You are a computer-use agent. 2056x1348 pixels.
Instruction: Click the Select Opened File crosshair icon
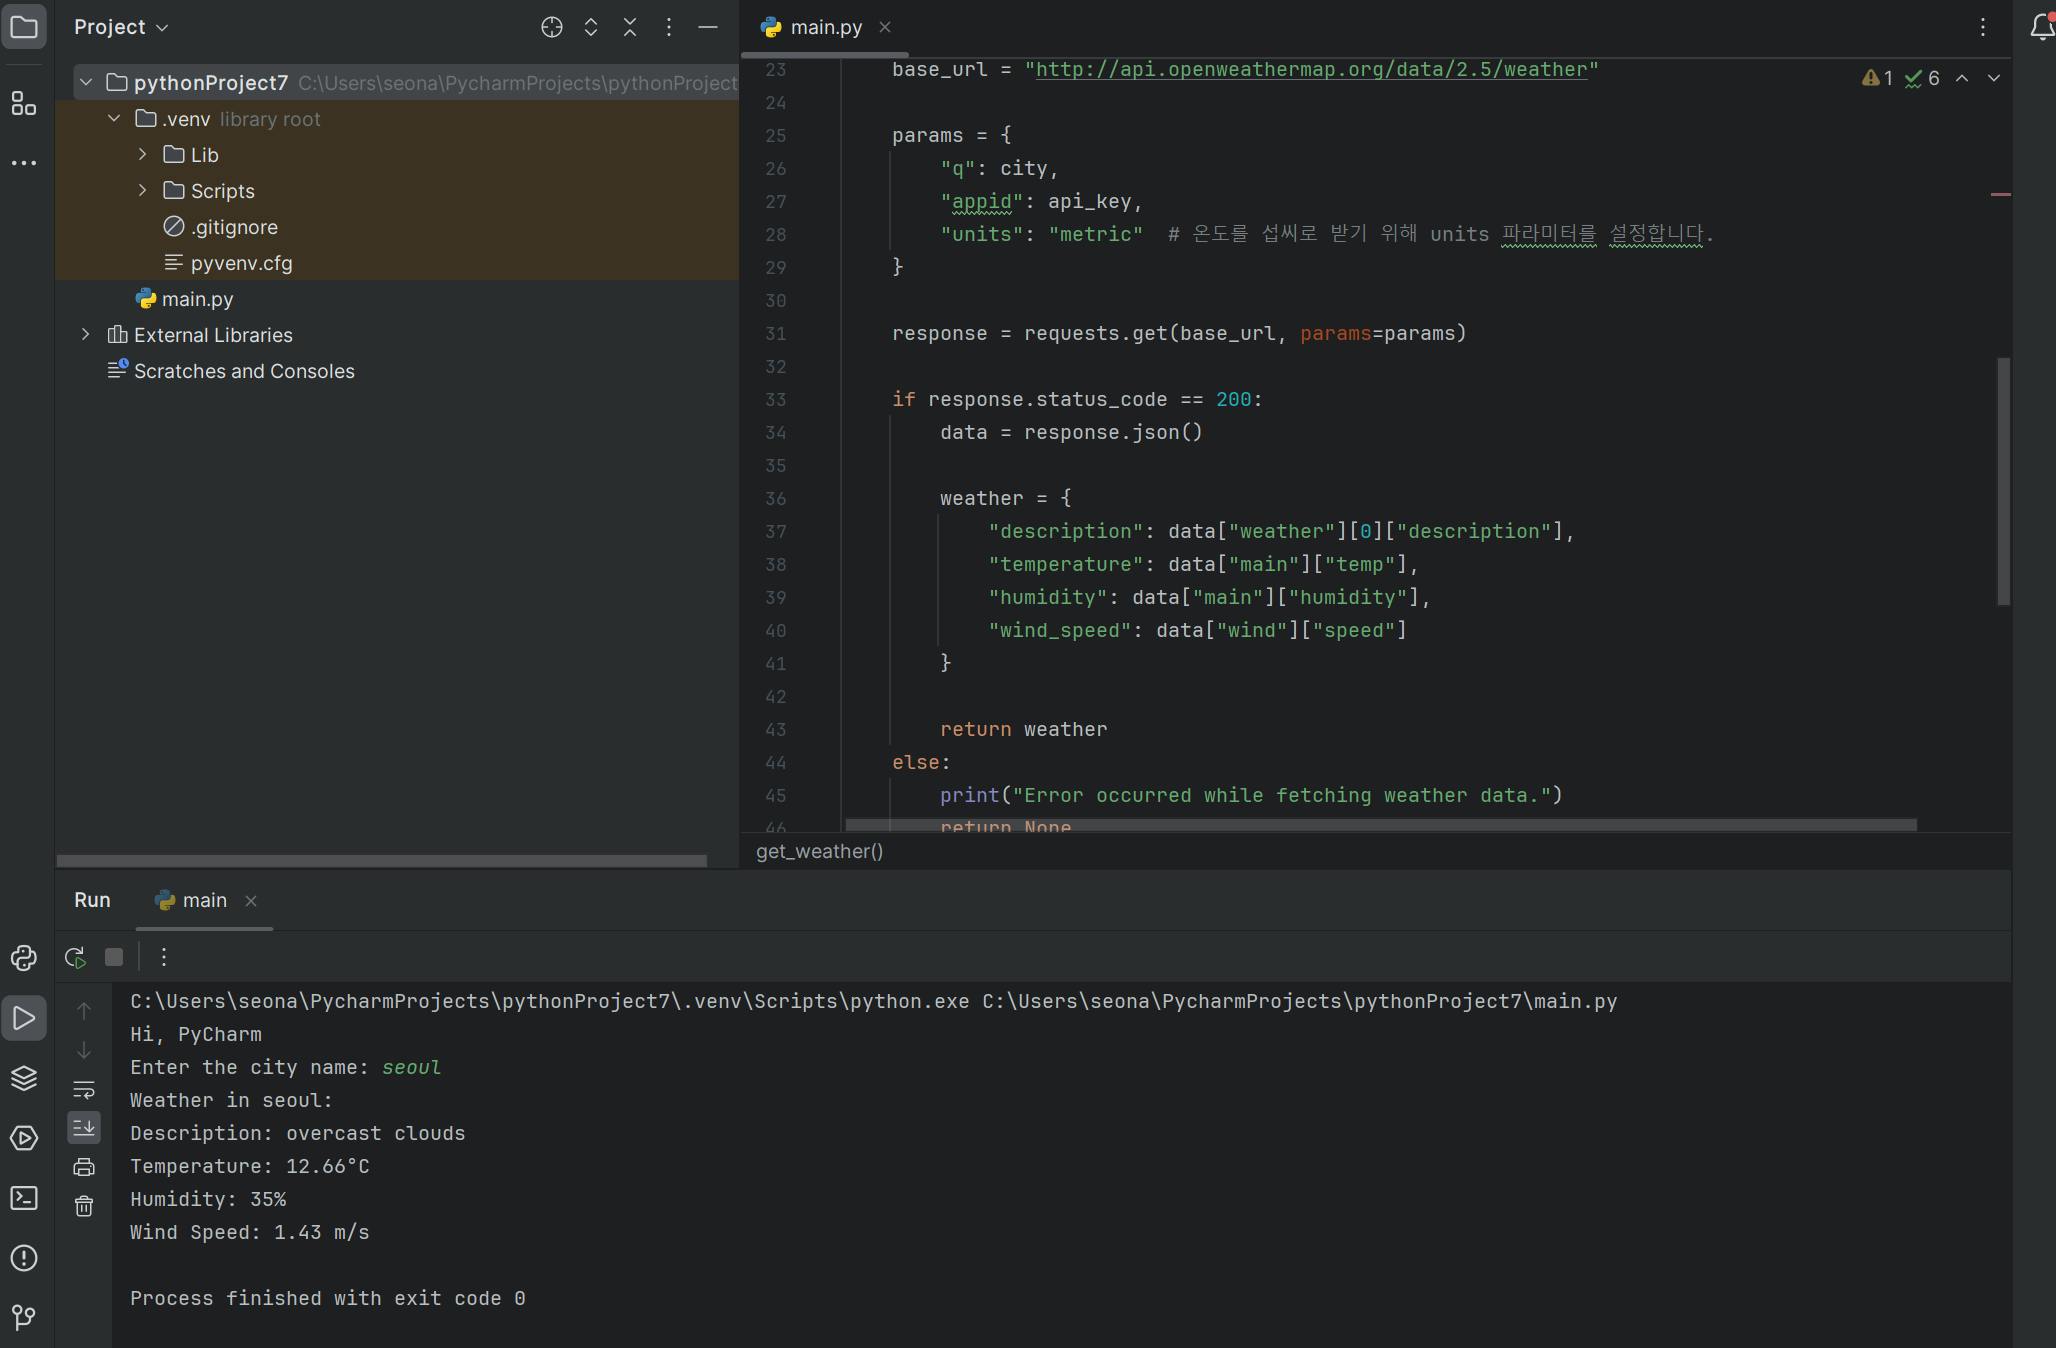pyautogui.click(x=551, y=27)
